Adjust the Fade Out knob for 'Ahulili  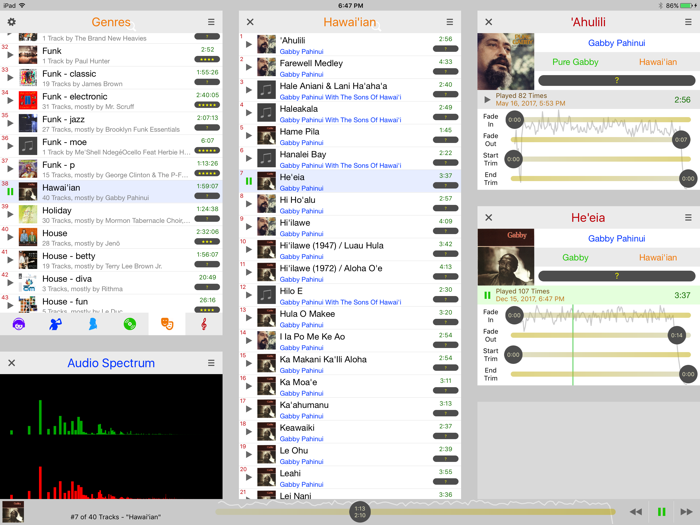[x=681, y=140]
